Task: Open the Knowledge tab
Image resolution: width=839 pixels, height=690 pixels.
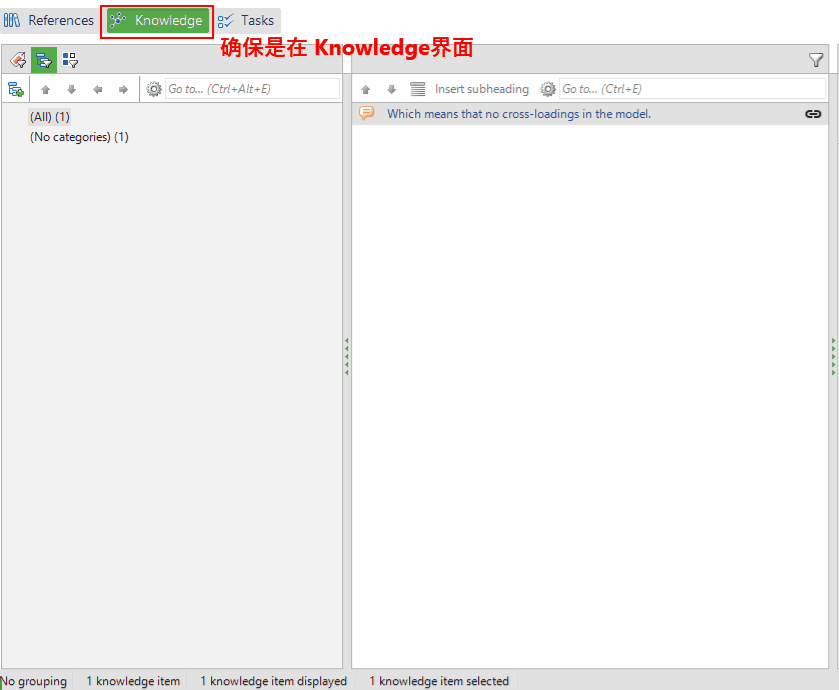Action: coord(157,20)
